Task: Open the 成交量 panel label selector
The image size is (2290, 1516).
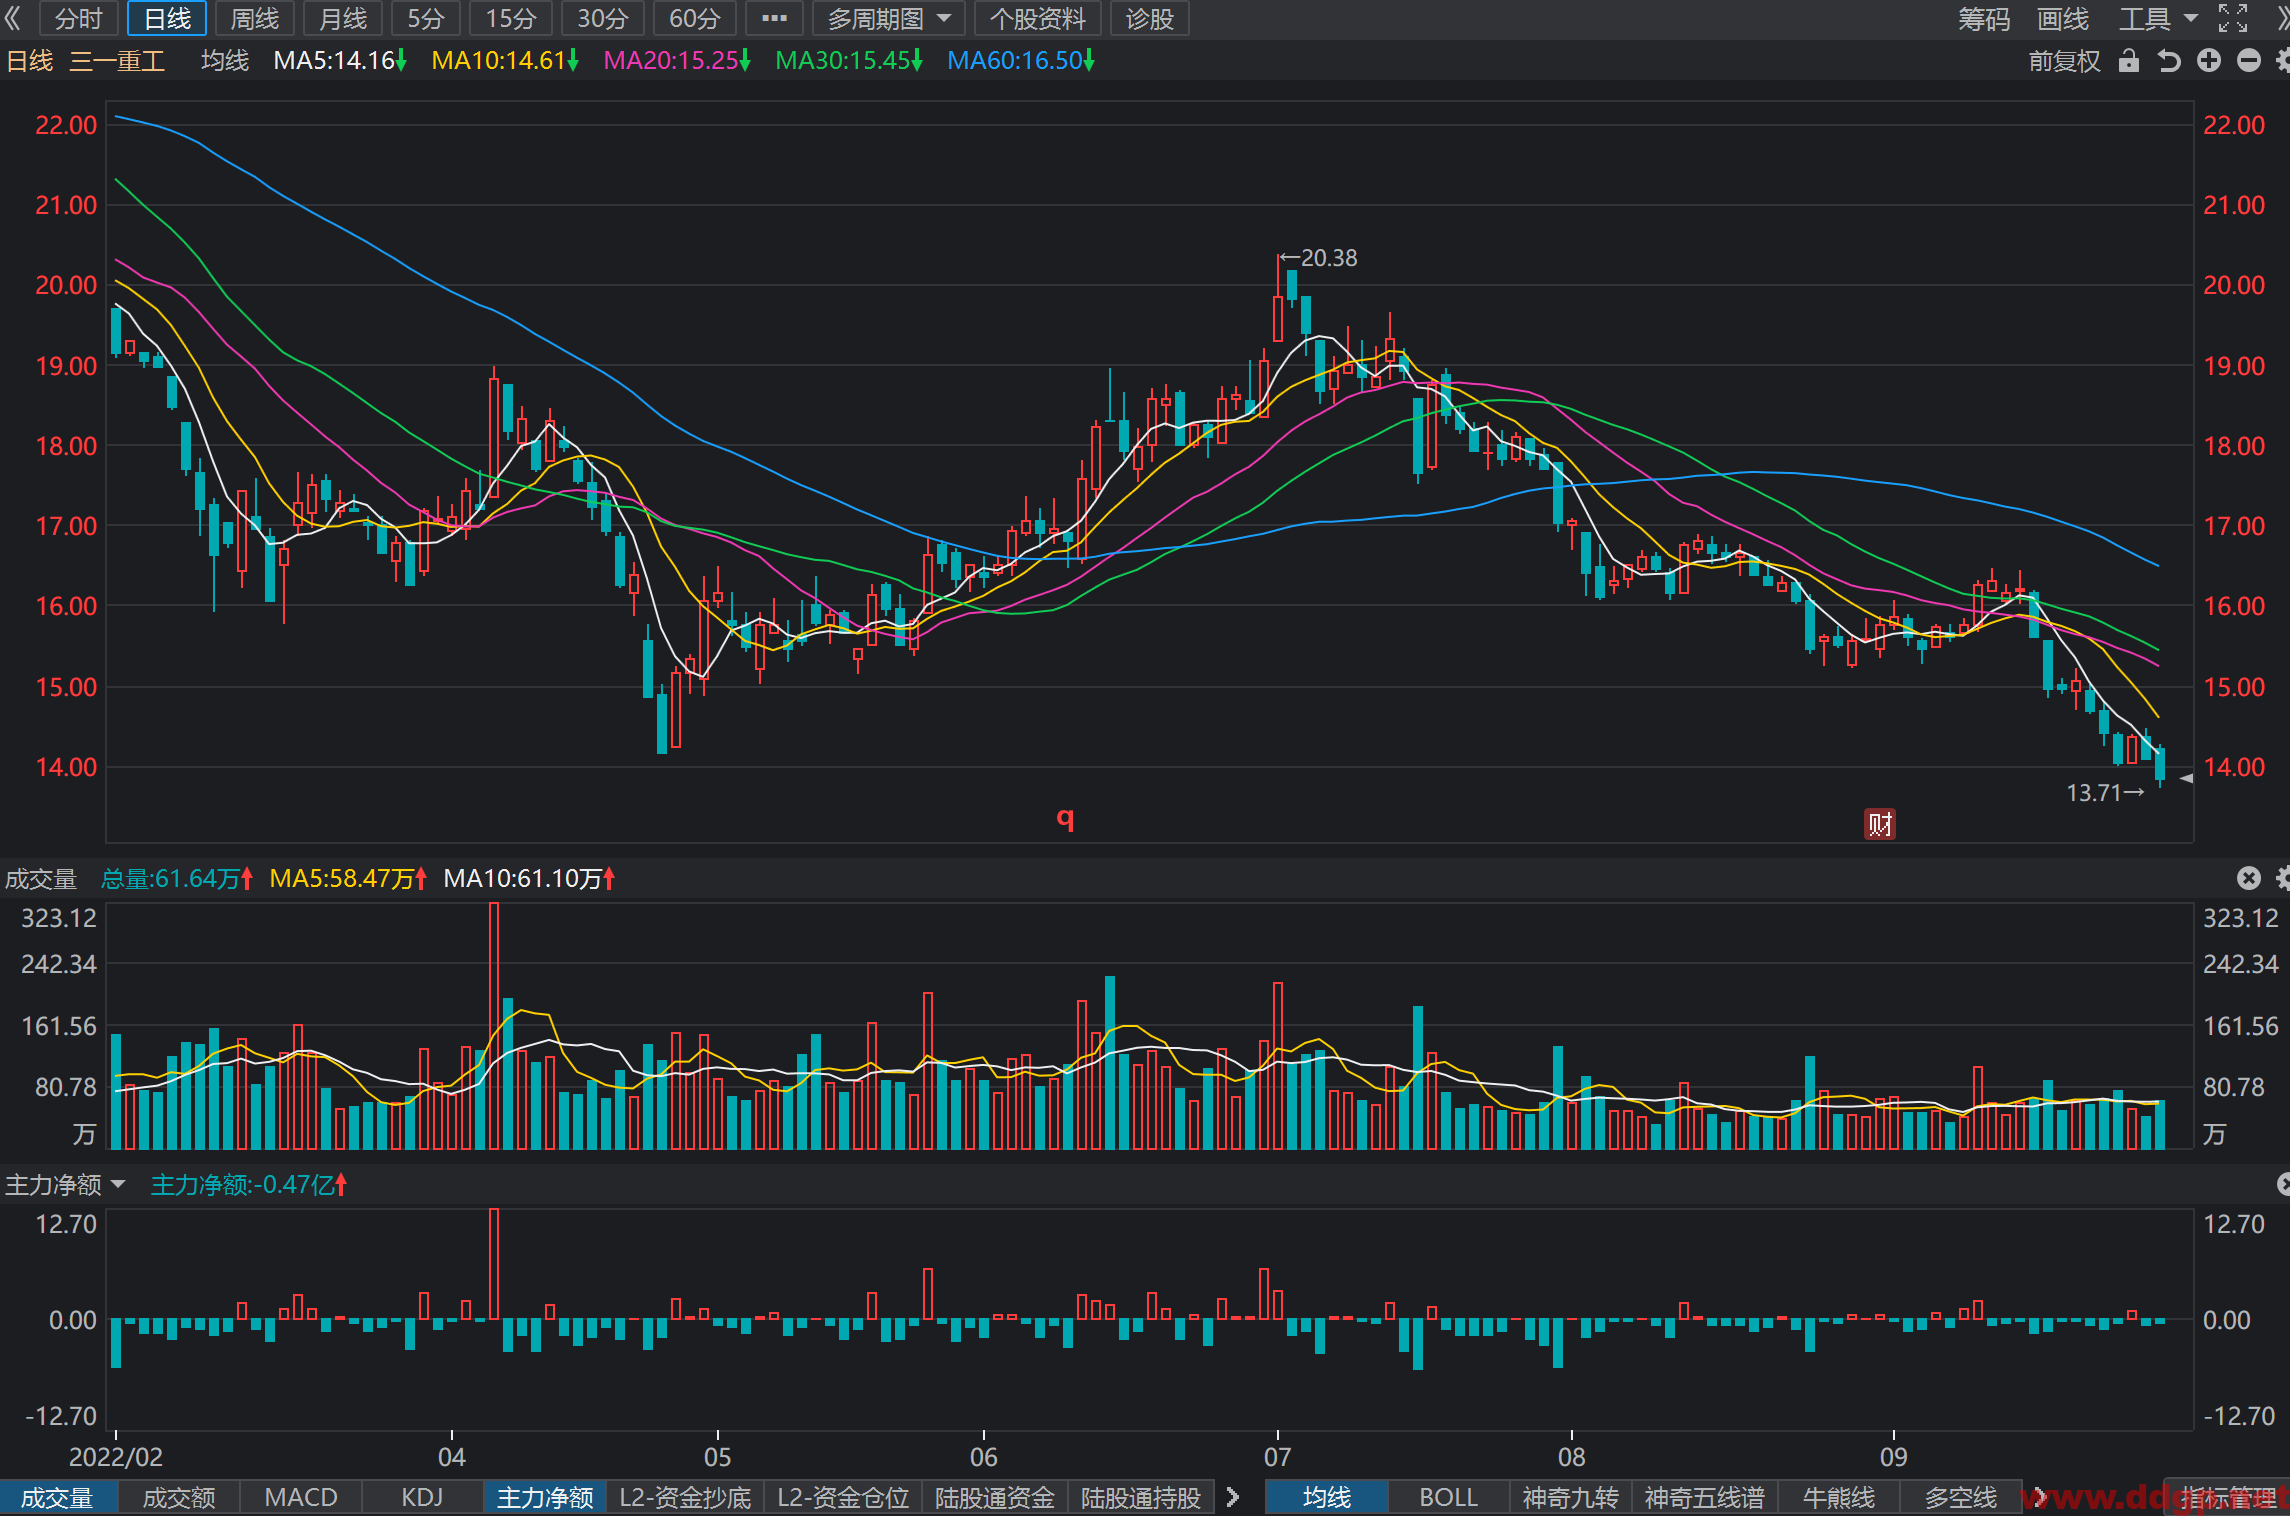Action: [x=41, y=878]
